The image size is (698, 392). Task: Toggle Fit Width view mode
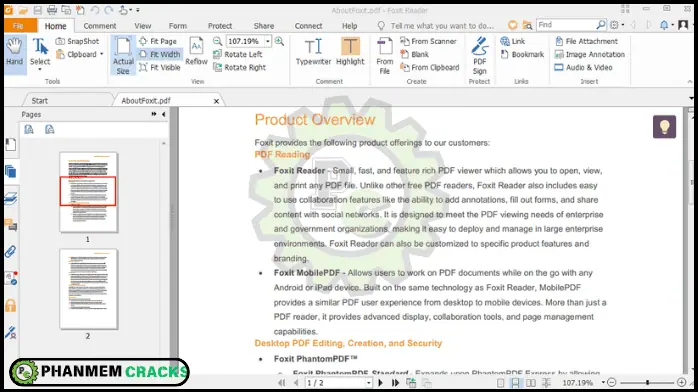160,54
